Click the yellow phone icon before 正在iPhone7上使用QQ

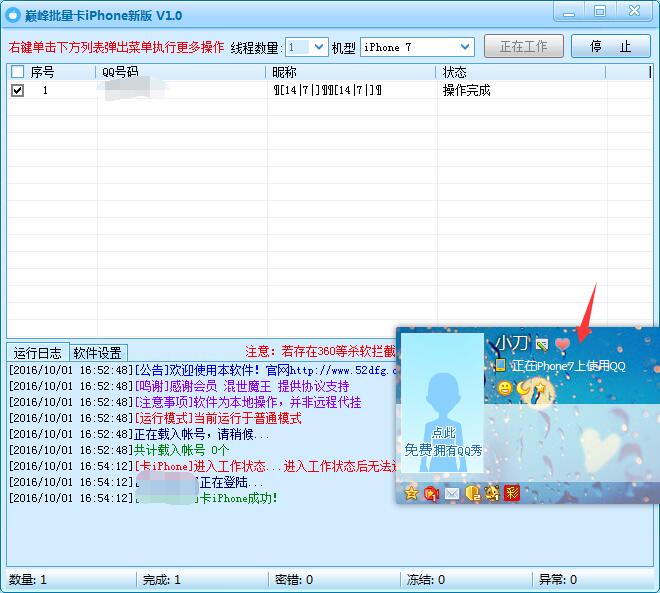point(500,365)
